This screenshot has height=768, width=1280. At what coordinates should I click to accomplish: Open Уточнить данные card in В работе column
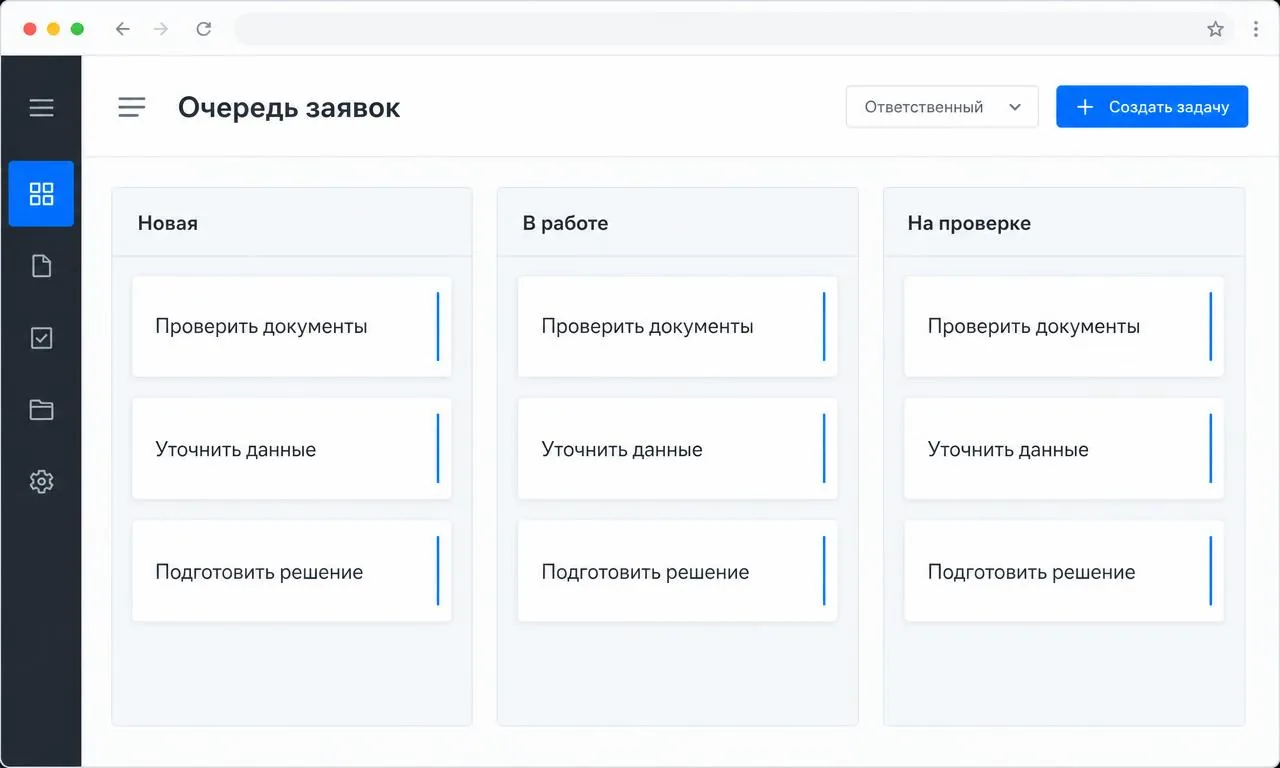pyautogui.click(x=678, y=449)
